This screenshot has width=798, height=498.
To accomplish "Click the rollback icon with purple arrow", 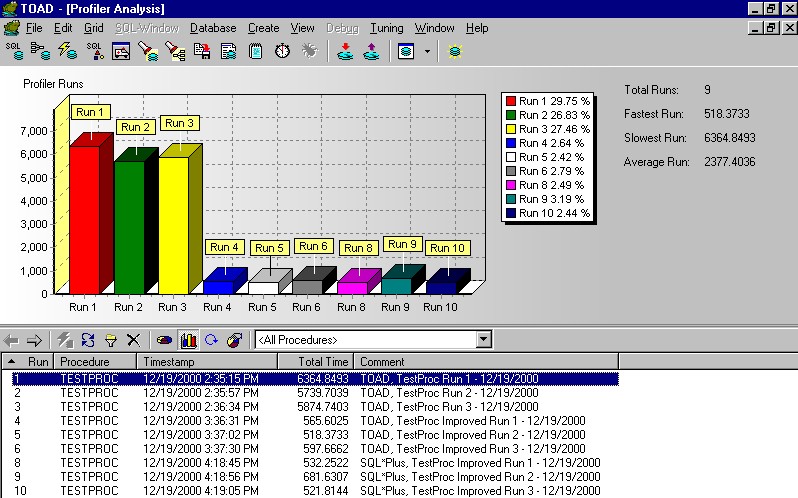I will pyautogui.click(x=371, y=51).
